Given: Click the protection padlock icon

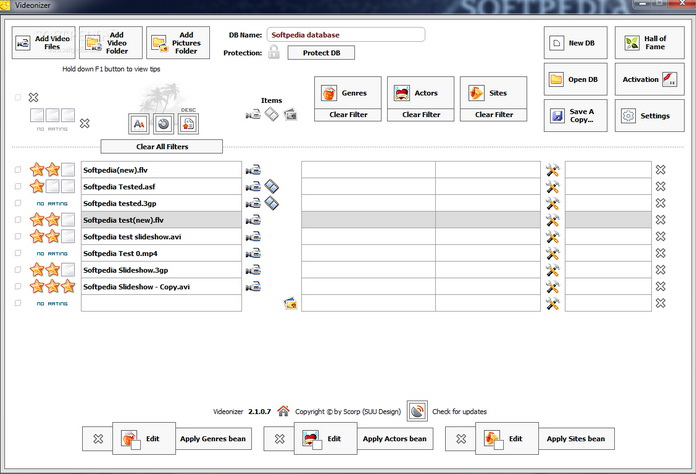Looking at the screenshot, I should [x=274, y=52].
